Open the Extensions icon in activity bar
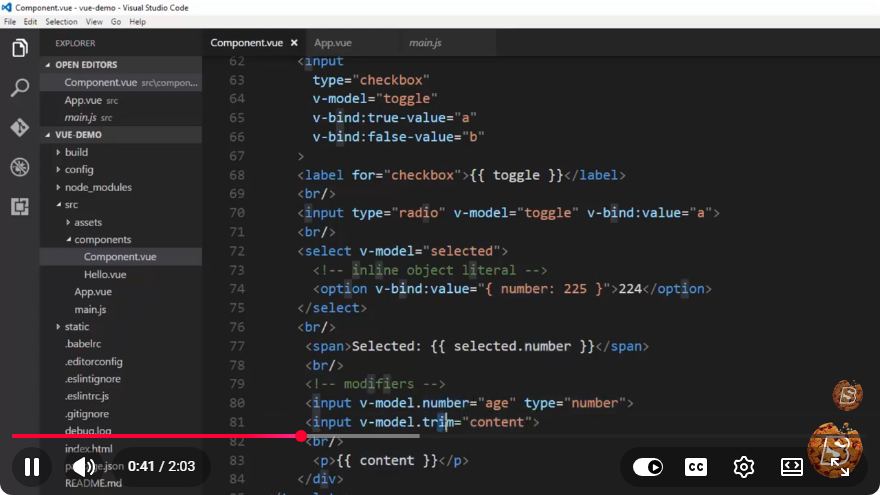The height and width of the screenshot is (495, 880). coord(20,207)
